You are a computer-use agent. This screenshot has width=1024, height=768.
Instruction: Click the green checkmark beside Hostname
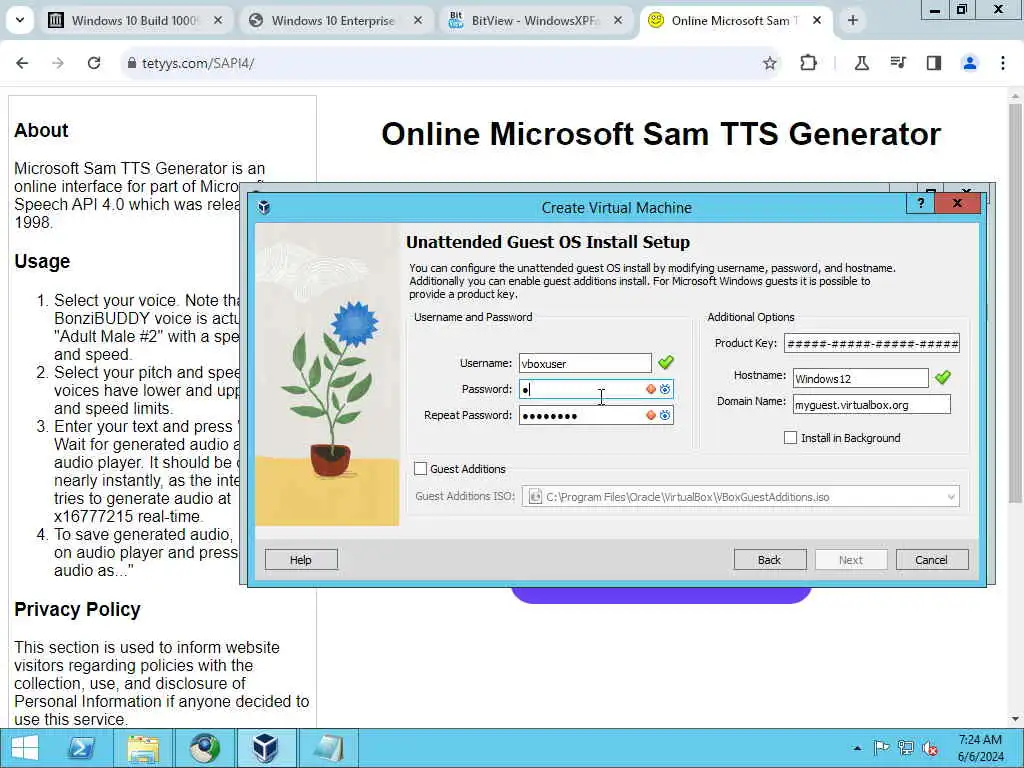tap(942, 377)
